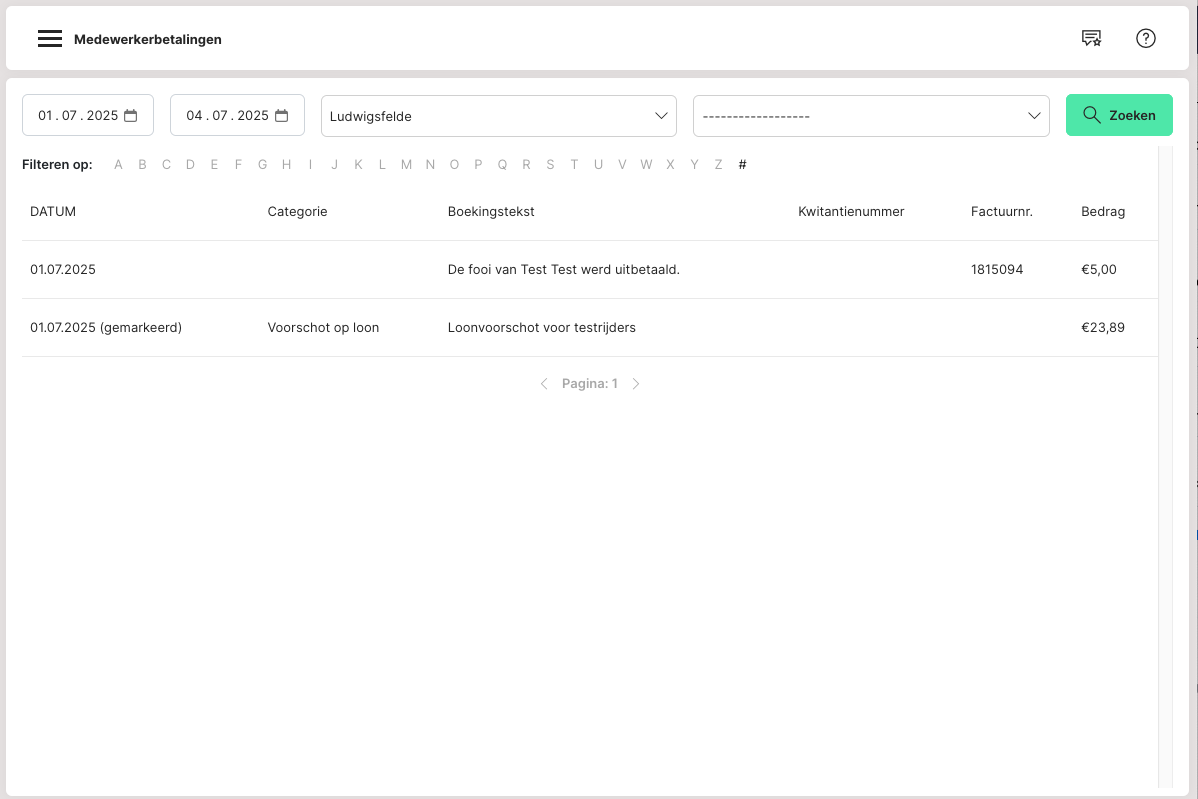1198x799 pixels.
Task: Filter by letter C
Action: (166, 164)
